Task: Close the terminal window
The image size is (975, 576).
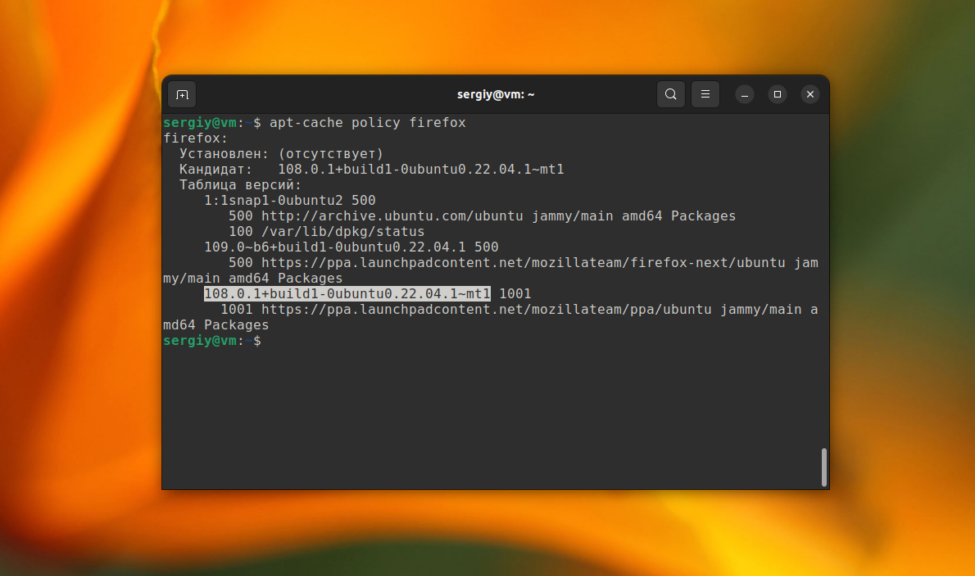Action: click(x=810, y=95)
